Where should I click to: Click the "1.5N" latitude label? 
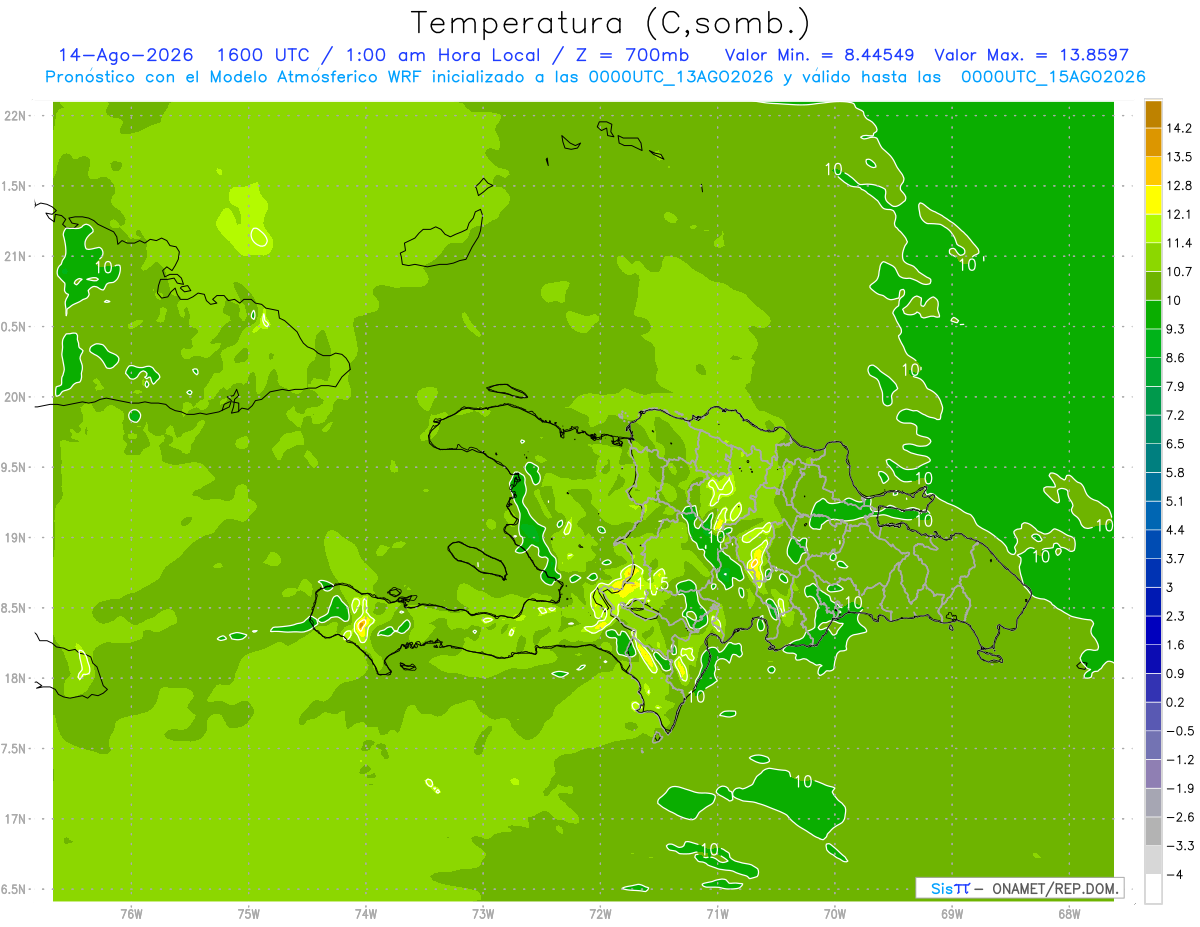tap(15, 186)
